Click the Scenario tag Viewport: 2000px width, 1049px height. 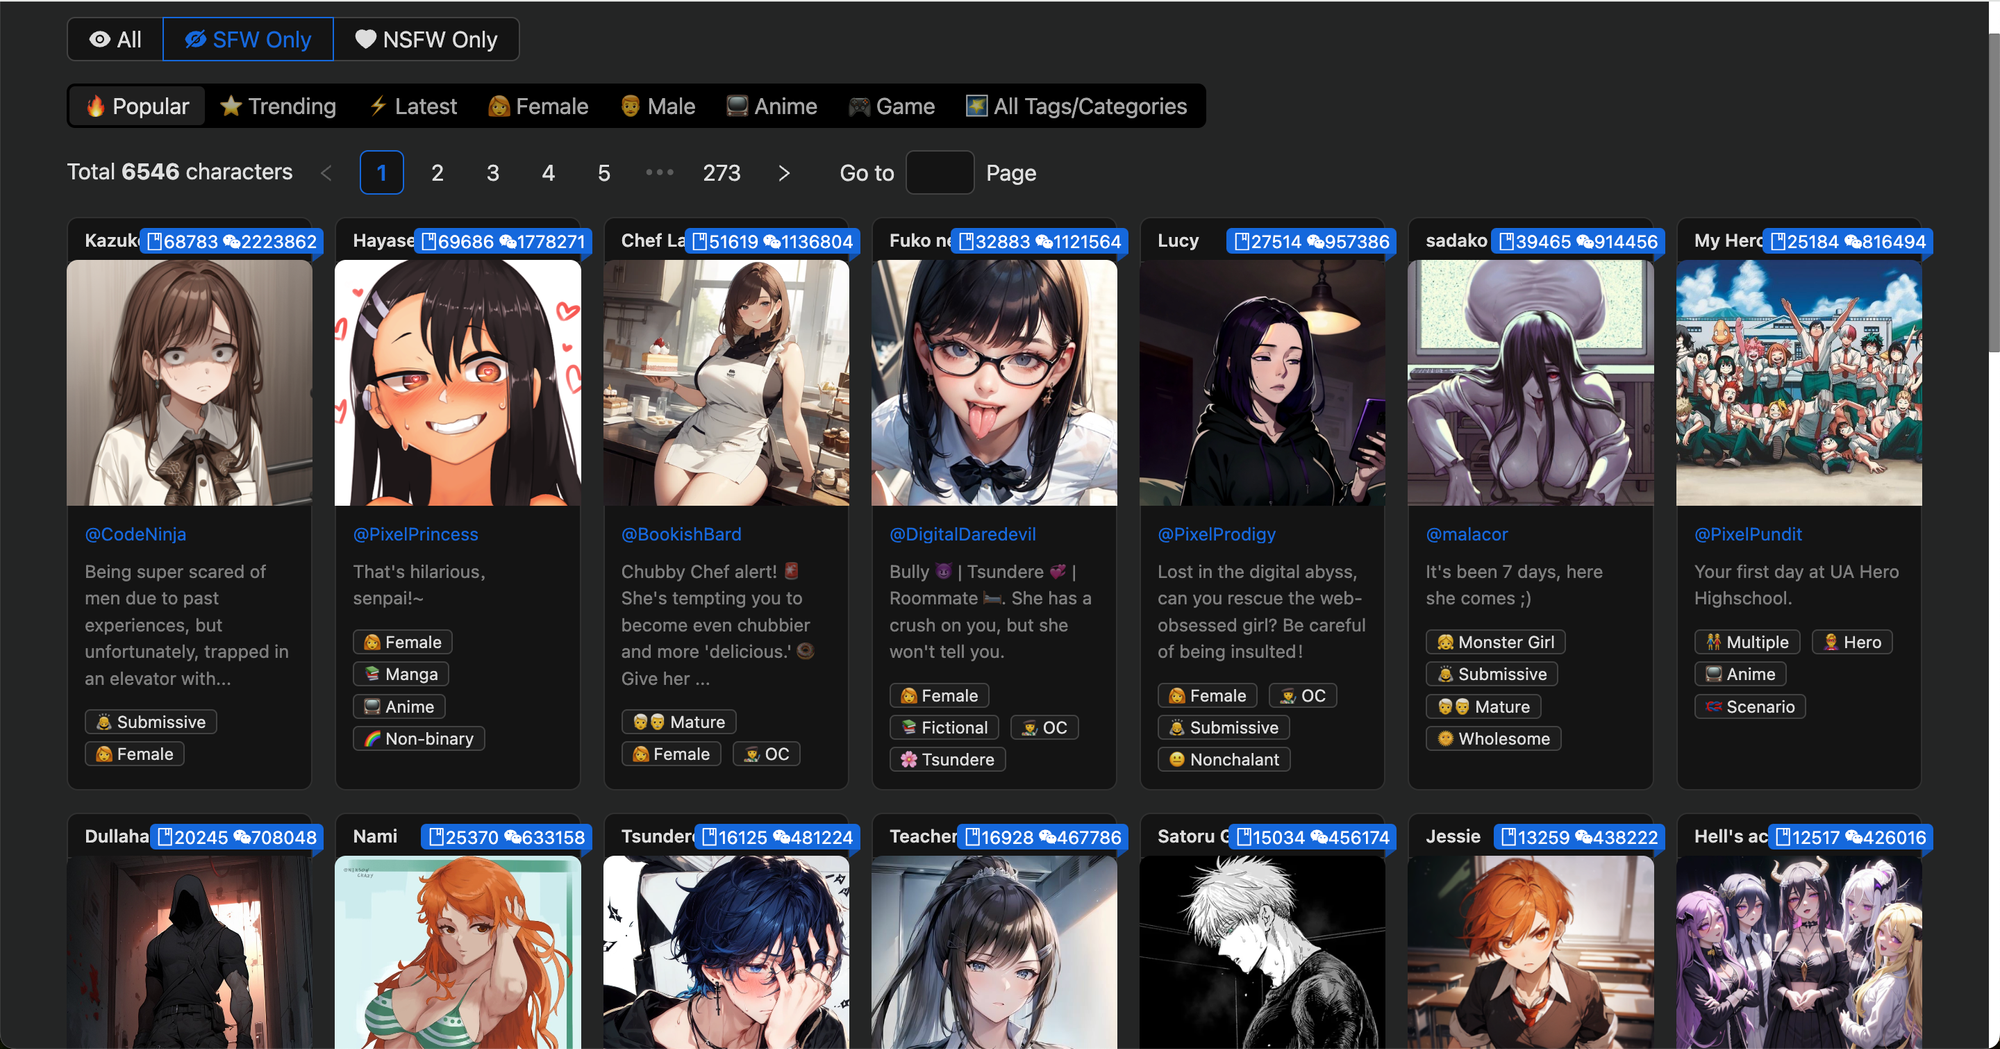(1750, 707)
